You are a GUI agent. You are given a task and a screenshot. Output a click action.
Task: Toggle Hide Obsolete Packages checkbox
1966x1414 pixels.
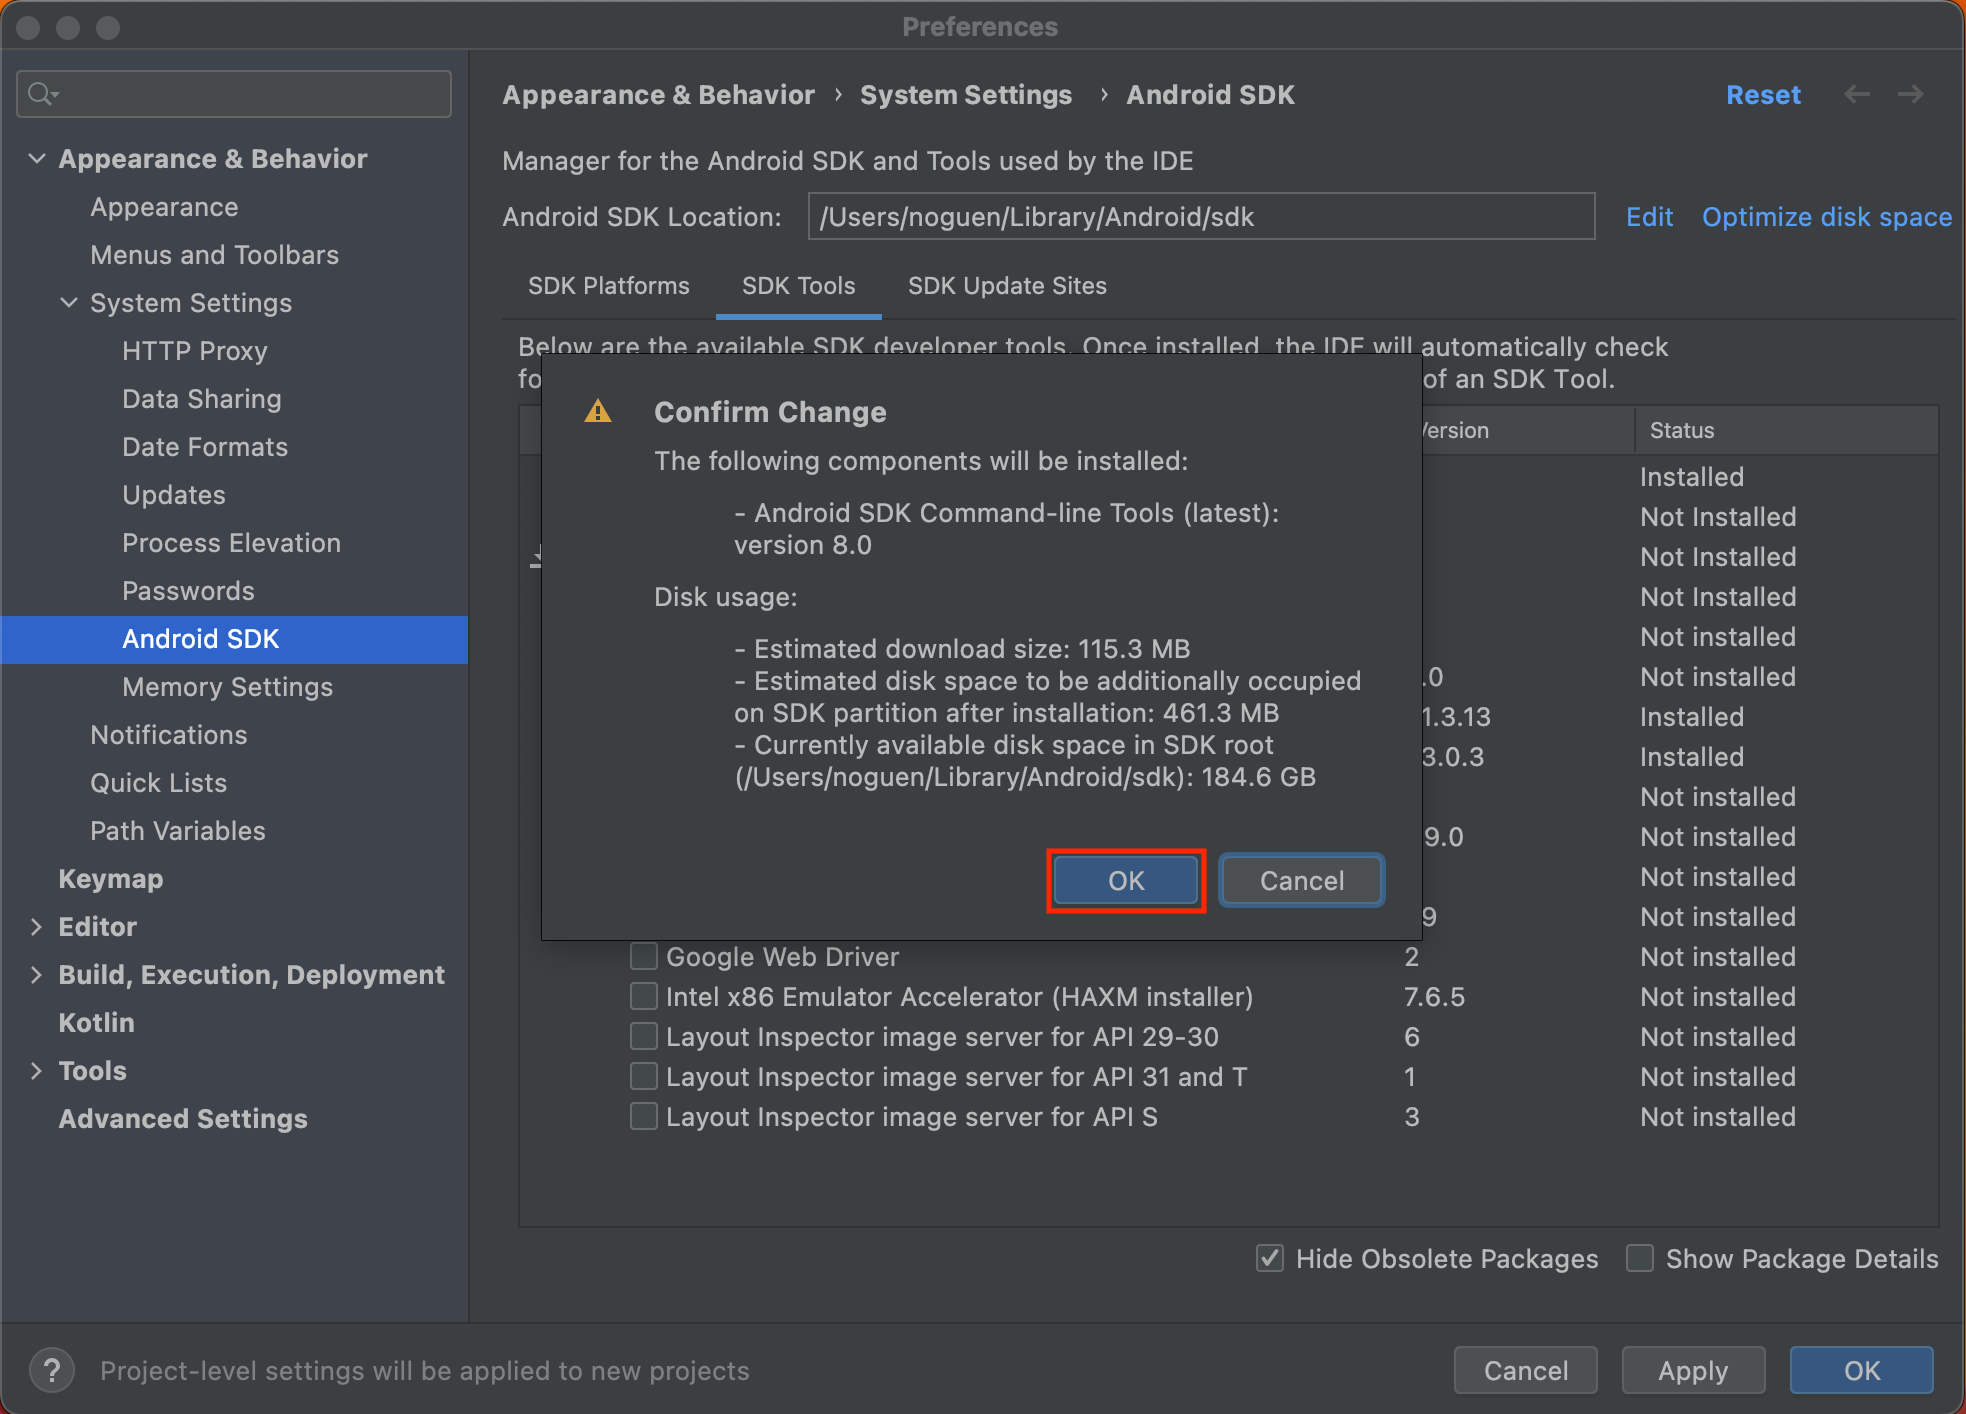click(1270, 1258)
